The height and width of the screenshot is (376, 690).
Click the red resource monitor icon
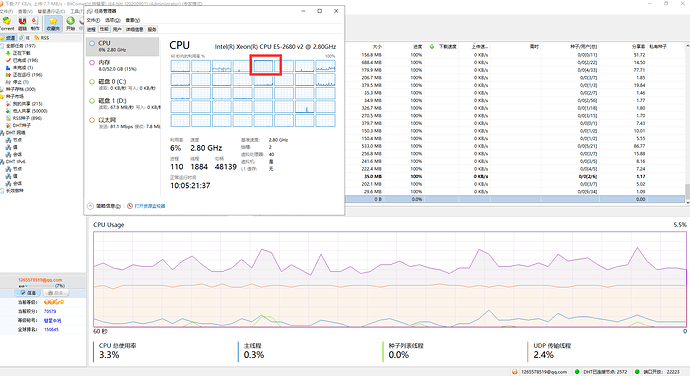pyautogui.click(x=130, y=206)
